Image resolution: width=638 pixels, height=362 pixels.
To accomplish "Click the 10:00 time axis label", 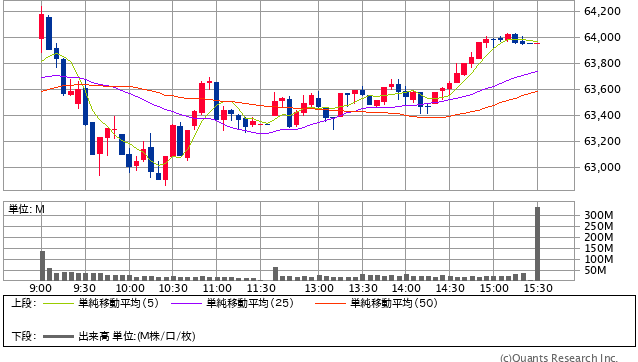I will click(x=130, y=288).
